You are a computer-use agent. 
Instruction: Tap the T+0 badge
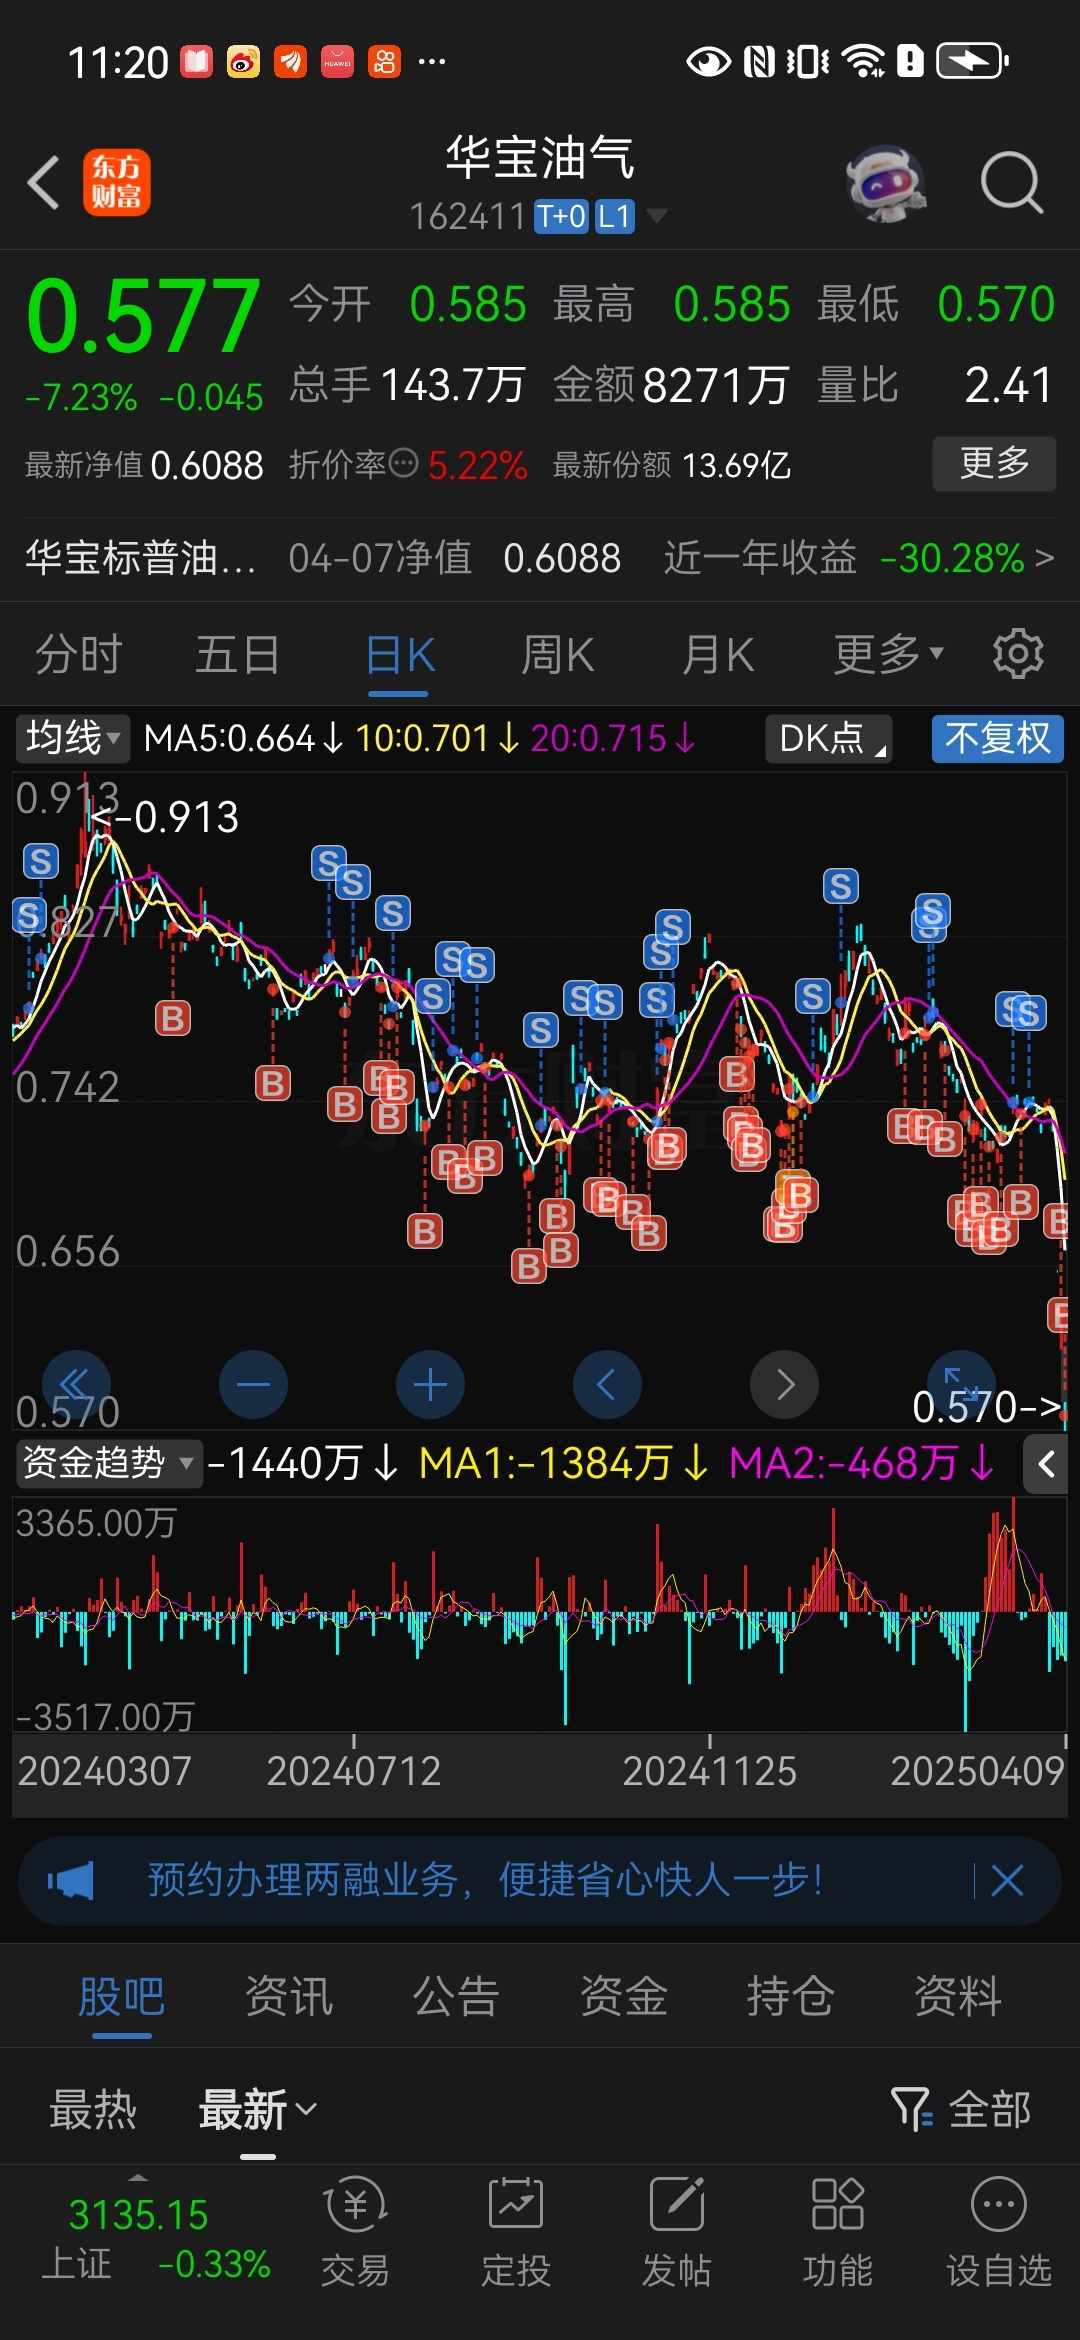[562, 216]
